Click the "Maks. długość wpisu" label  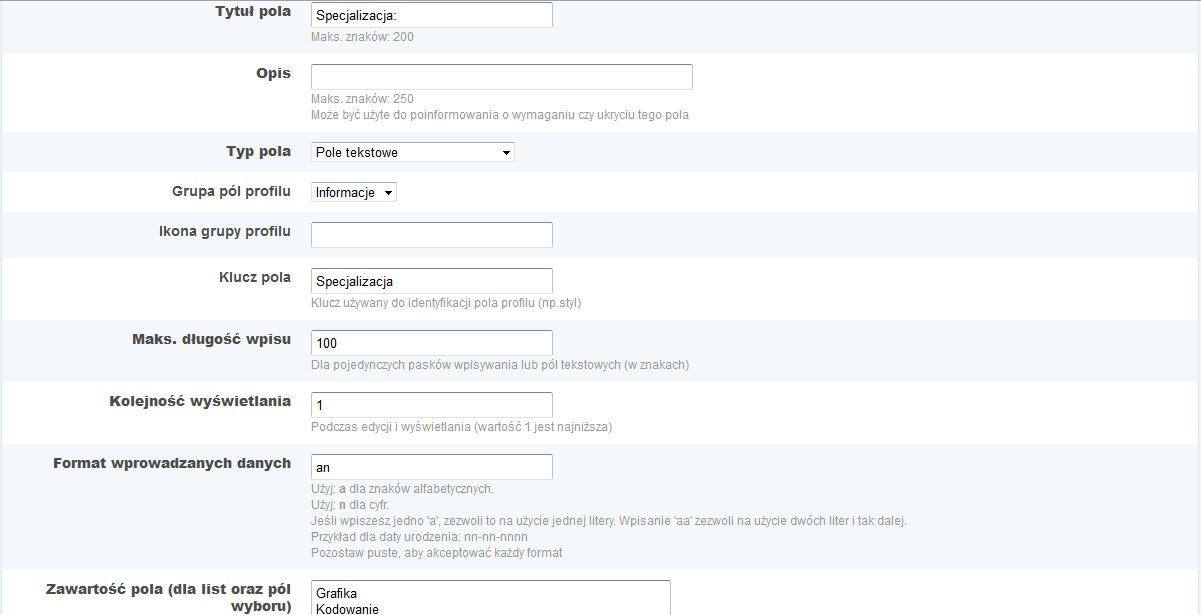[211, 339]
